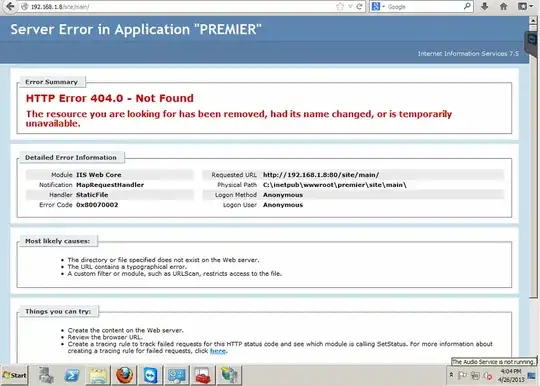Screen dimensions: 540x386
Task: Launch Server Manager from the taskbar
Action: coord(46,375)
